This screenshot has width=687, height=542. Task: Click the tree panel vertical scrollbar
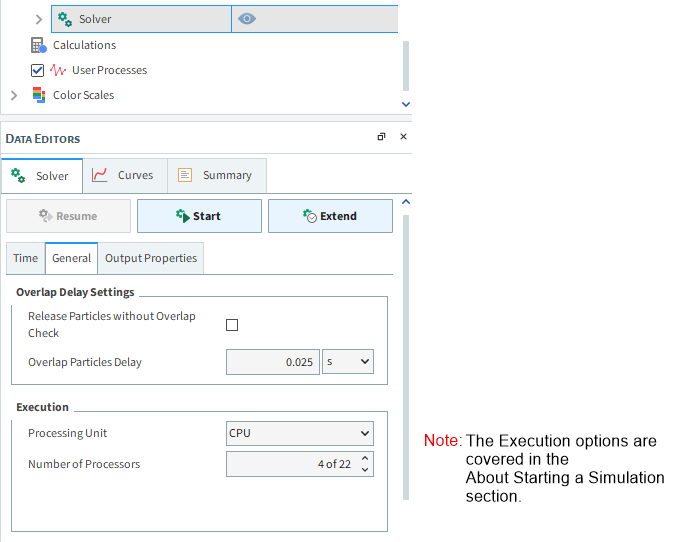[406, 66]
